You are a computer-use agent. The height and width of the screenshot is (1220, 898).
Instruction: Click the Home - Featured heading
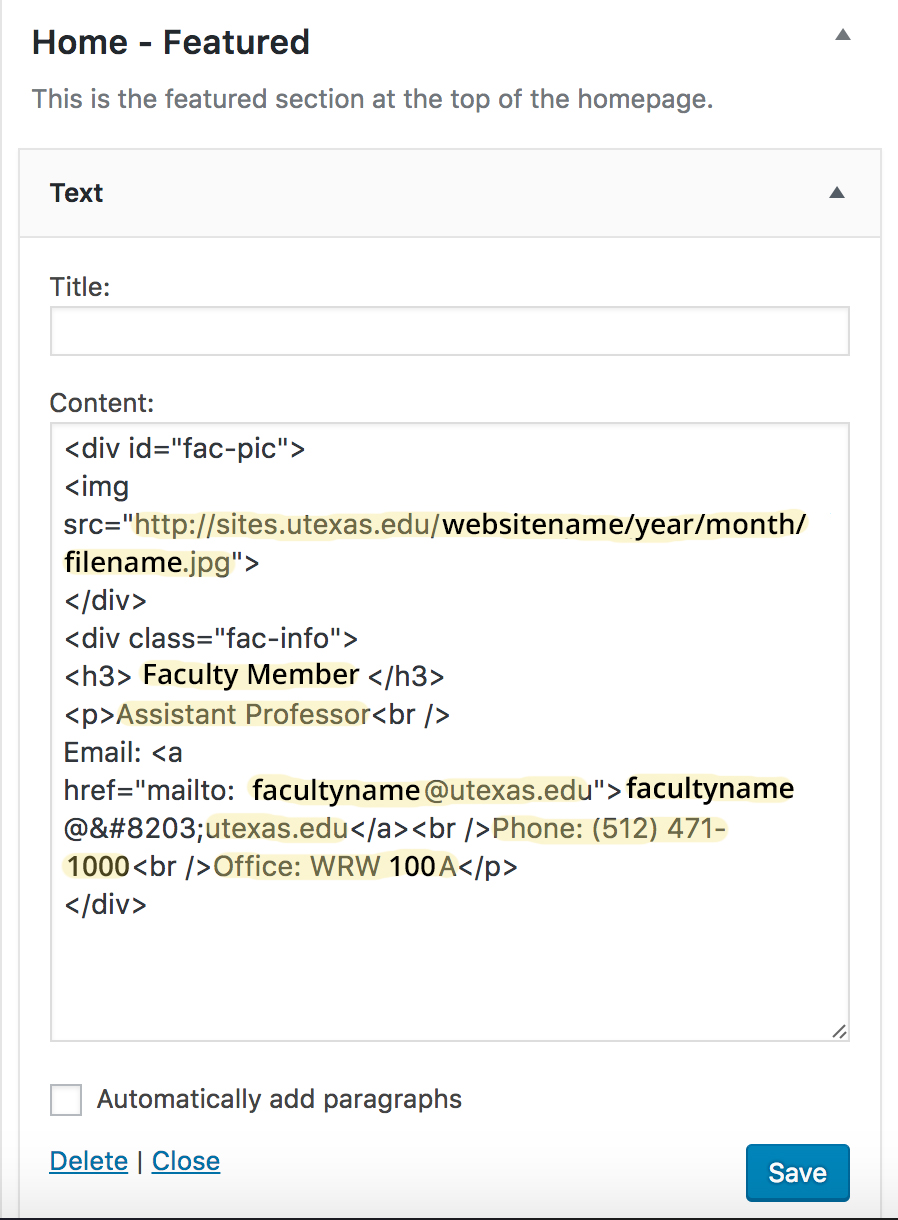coord(171,42)
